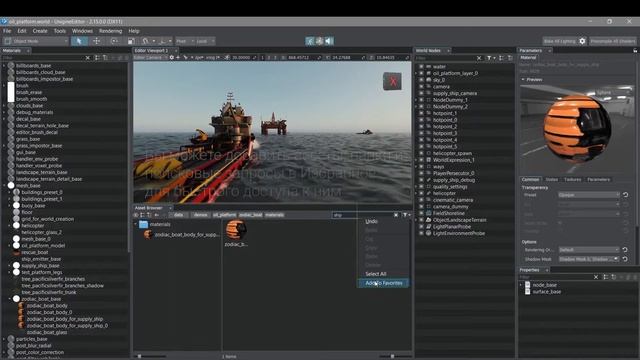Clear the Properties panel filter
640x360 pixels.
click(596, 277)
